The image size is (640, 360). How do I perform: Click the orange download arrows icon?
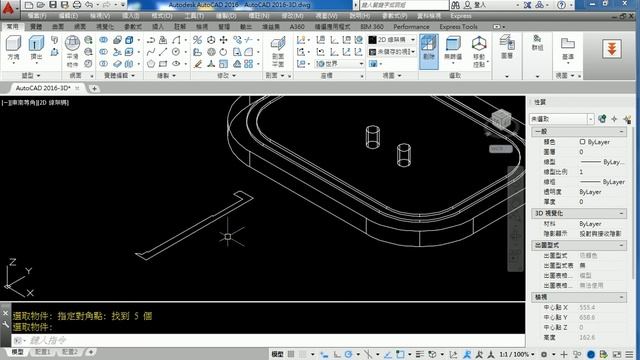[x=612, y=49]
